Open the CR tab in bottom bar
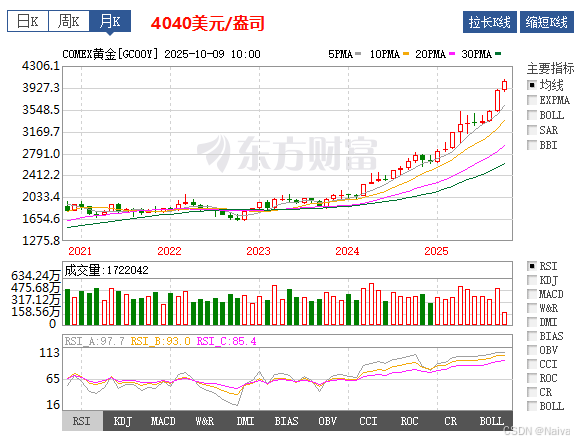The height and width of the screenshot is (442, 574). 451,421
